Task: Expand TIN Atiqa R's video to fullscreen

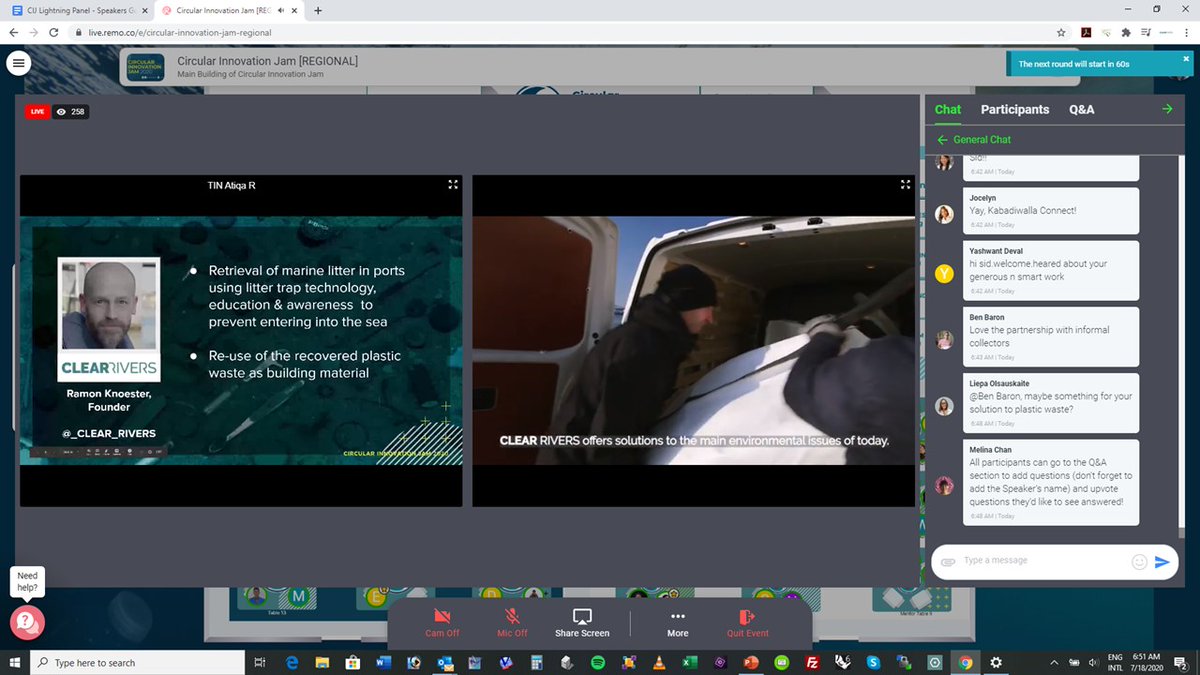Action: [452, 184]
